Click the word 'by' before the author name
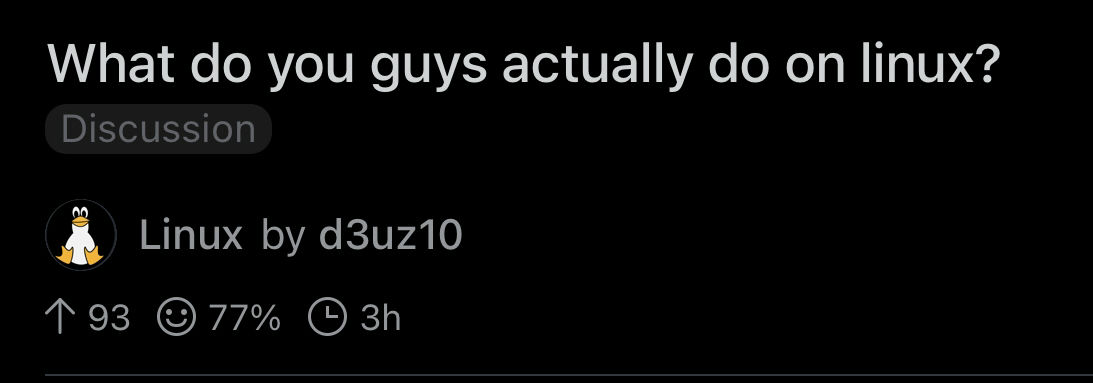 pyautogui.click(x=283, y=237)
